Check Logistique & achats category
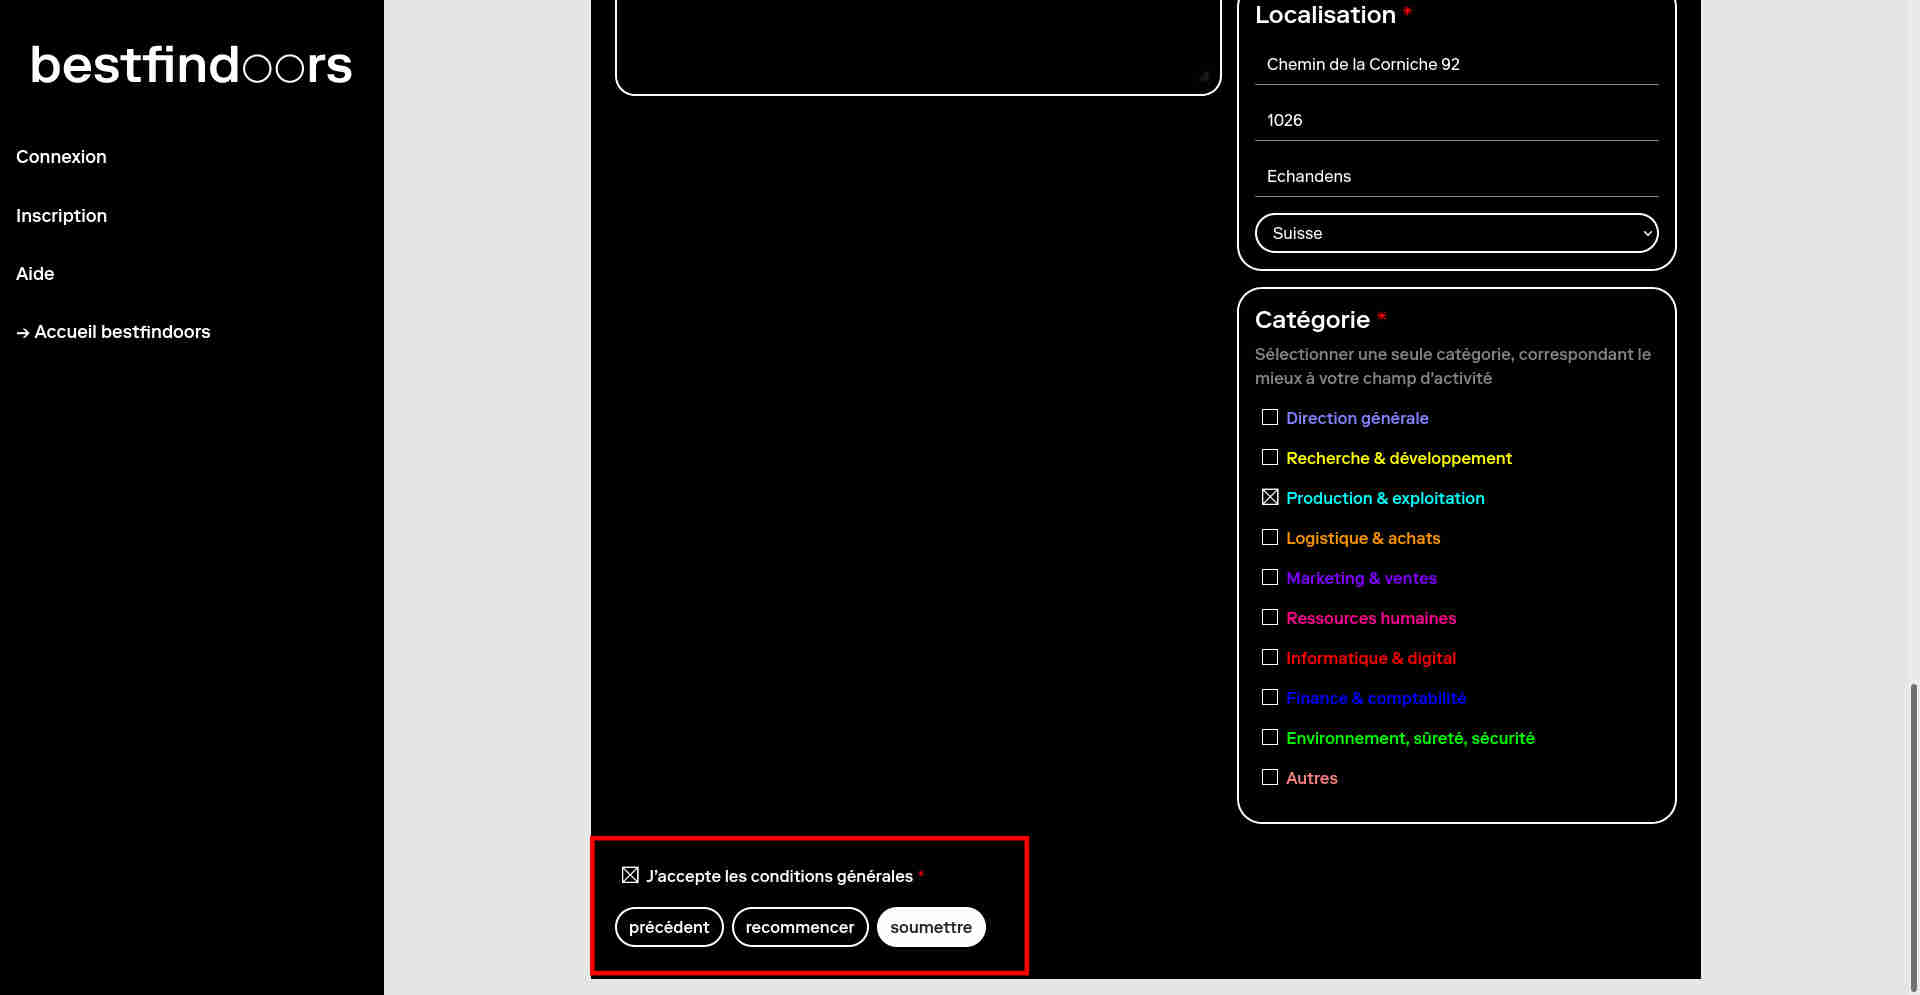 coord(1270,537)
